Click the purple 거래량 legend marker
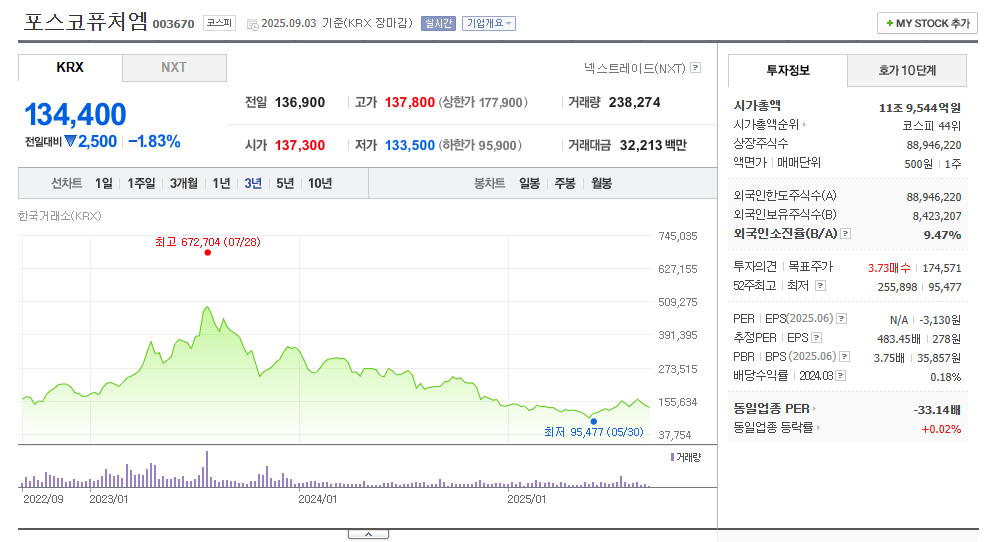 pos(672,457)
